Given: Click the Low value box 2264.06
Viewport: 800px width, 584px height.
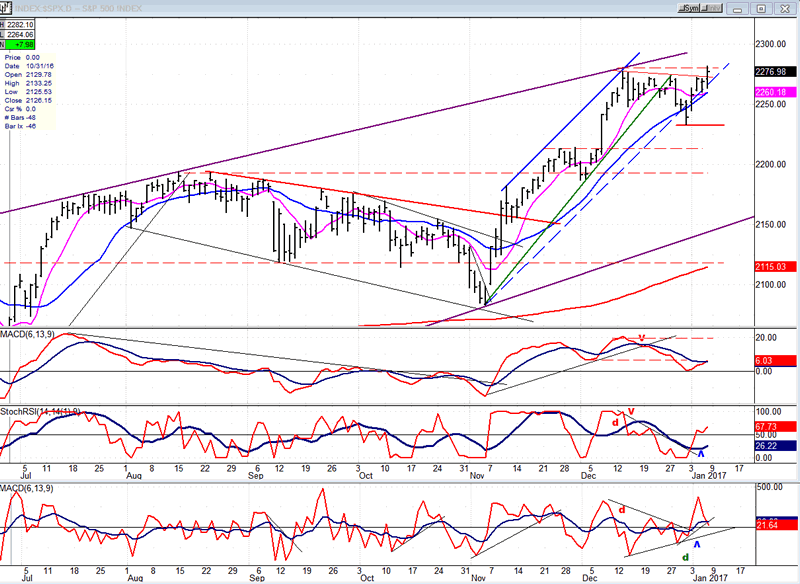Looking at the screenshot, I should pos(22,34).
